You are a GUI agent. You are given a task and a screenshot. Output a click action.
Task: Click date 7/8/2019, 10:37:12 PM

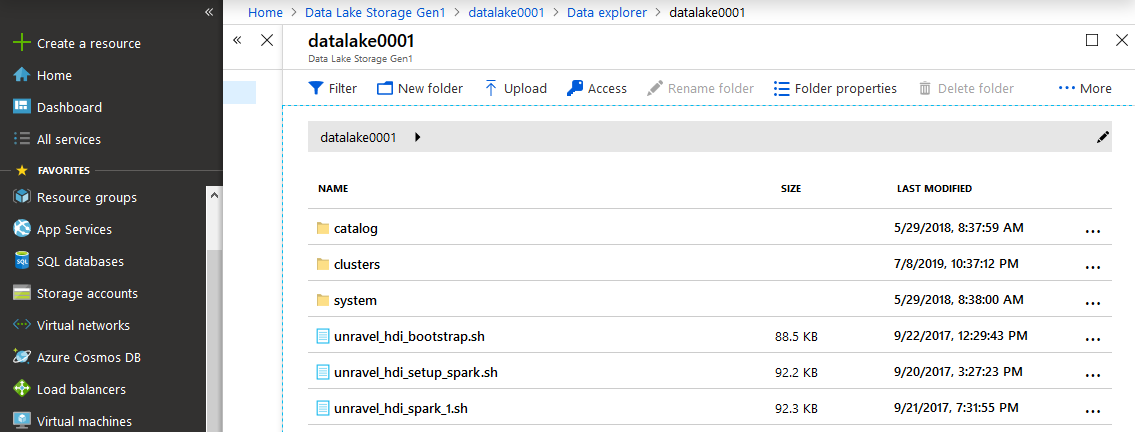point(957,263)
